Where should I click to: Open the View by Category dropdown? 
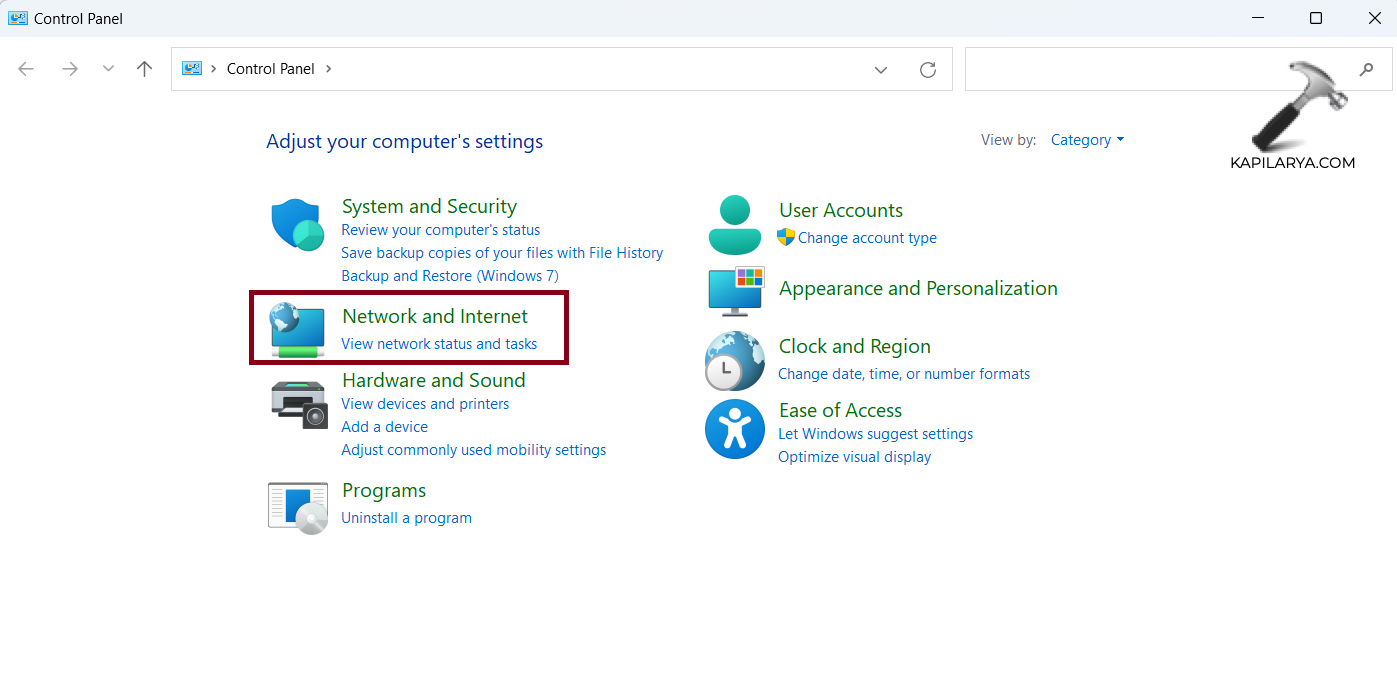click(x=1087, y=140)
